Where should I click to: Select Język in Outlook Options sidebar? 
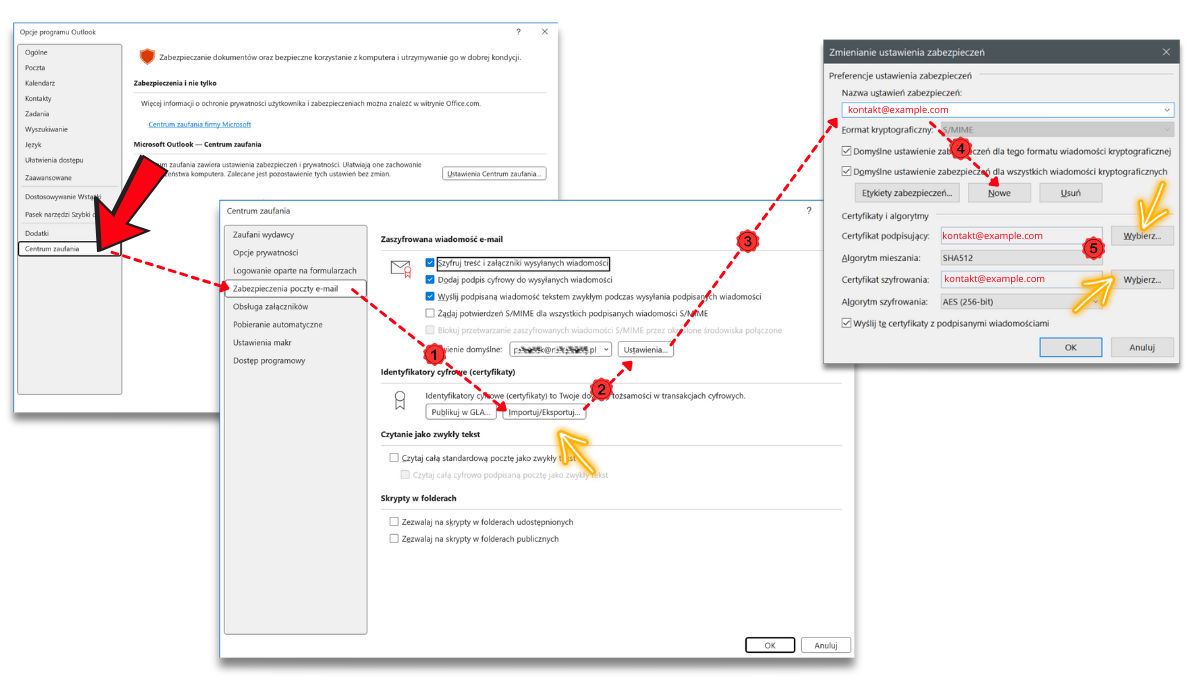pyautogui.click(x=33, y=145)
